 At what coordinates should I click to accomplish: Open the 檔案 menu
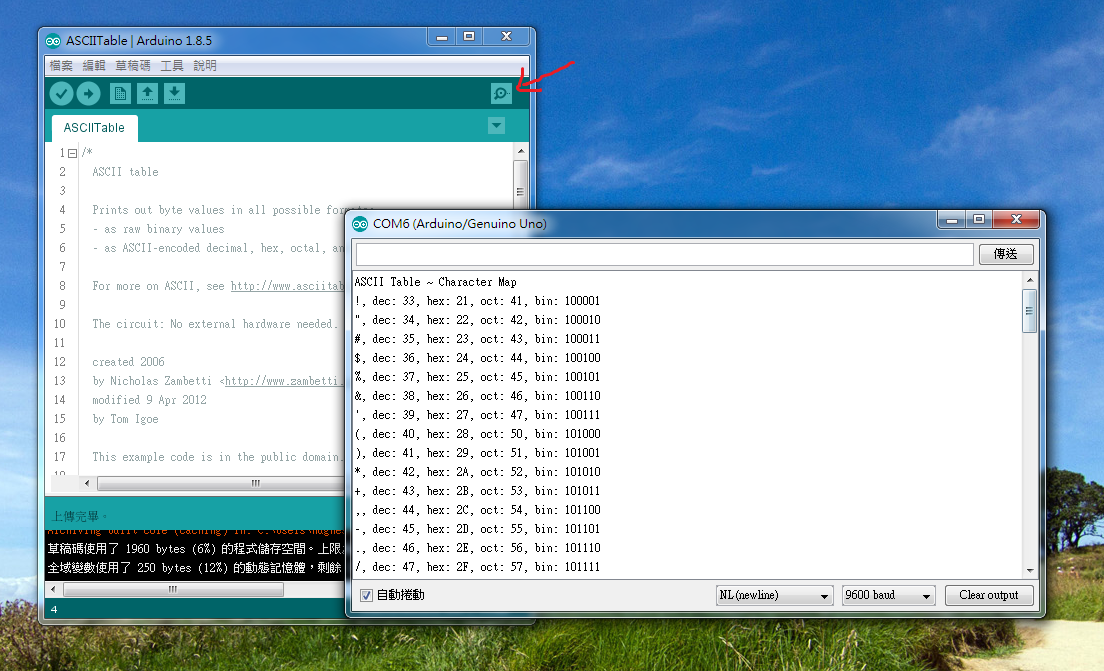(61, 65)
